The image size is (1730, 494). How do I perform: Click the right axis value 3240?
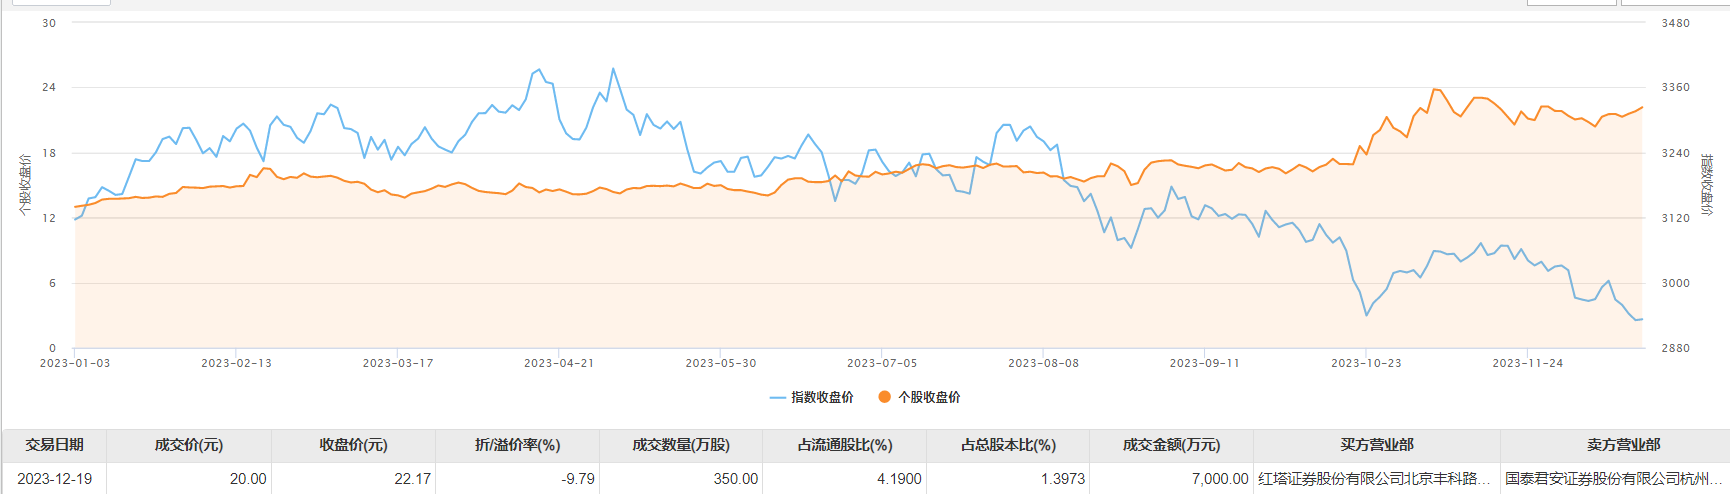1676,153
